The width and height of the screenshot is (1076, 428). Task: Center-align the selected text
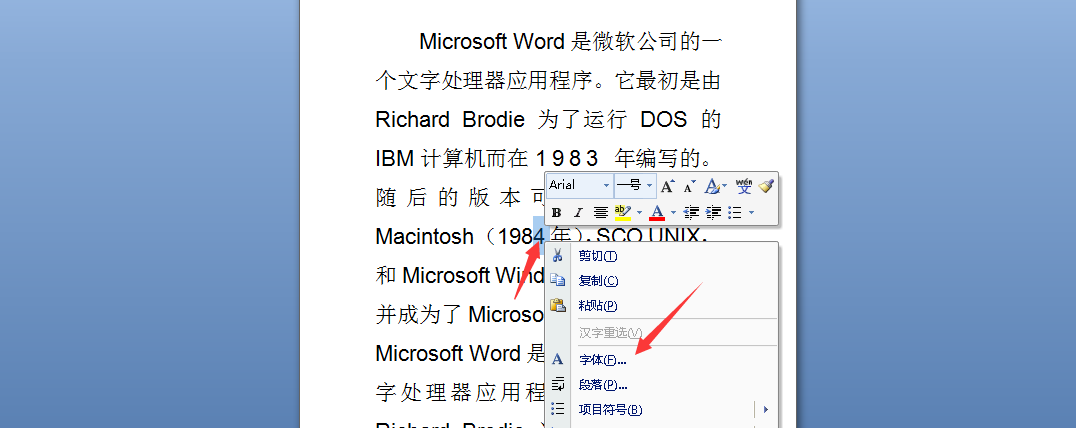(x=600, y=213)
